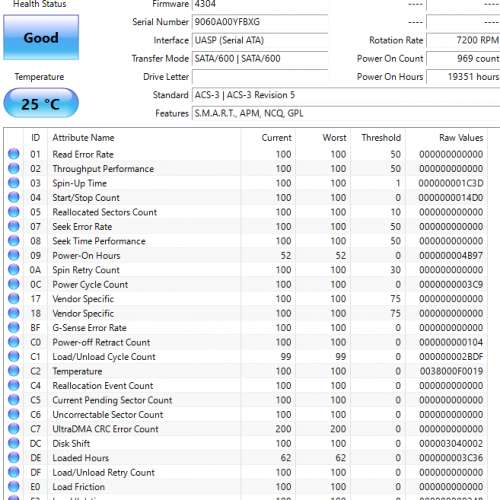500x500 pixels.
Task: Select the Disk Shift attribute name
Action: pyautogui.click(x=71, y=443)
